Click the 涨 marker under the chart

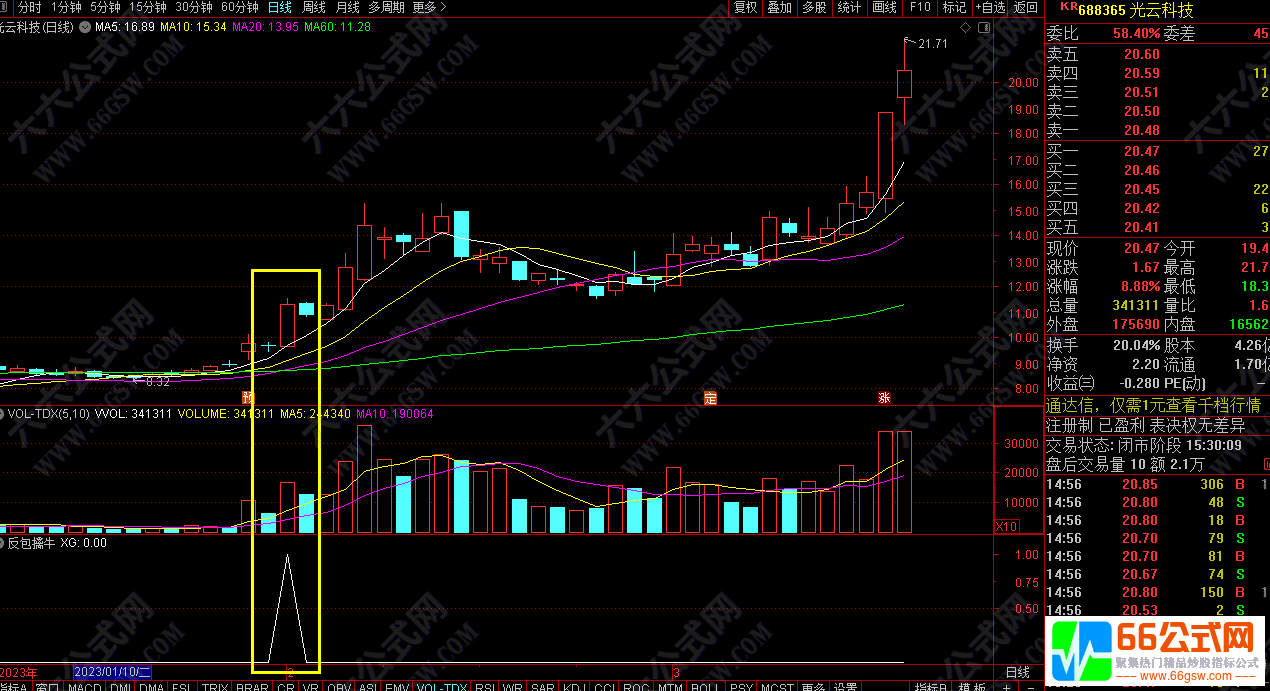click(x=884, y=397)
